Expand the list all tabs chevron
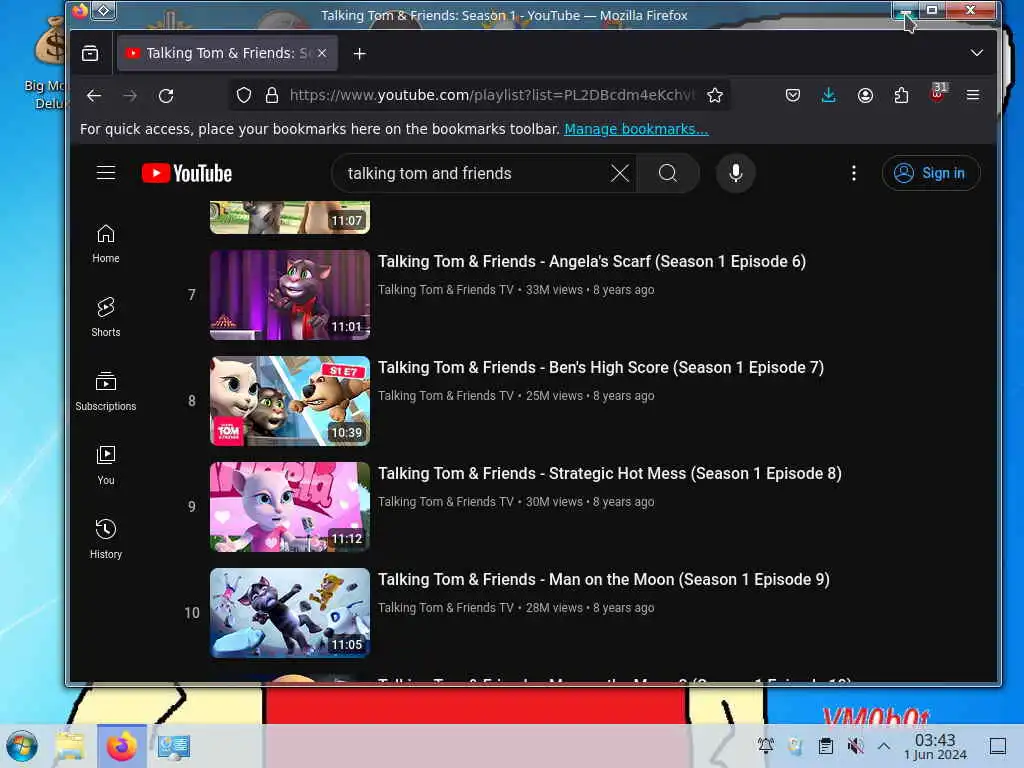Viewport: 1024px width, 768px height. tap(976, 53)
